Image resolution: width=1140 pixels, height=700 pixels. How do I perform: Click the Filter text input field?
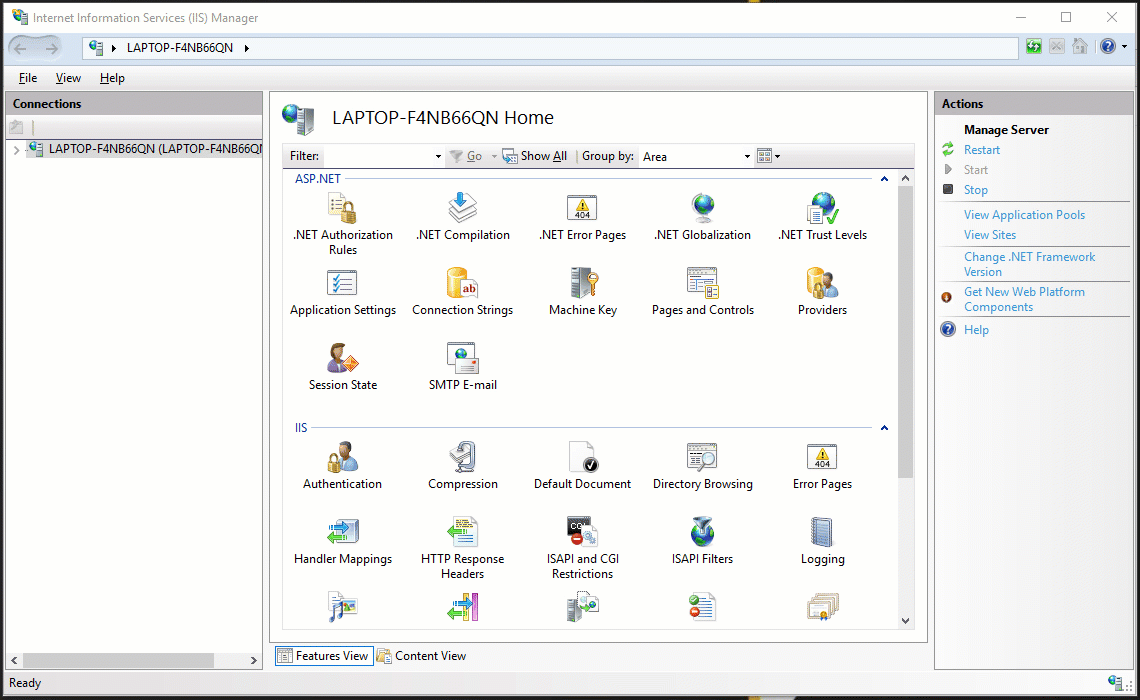[x=378, y=156]
